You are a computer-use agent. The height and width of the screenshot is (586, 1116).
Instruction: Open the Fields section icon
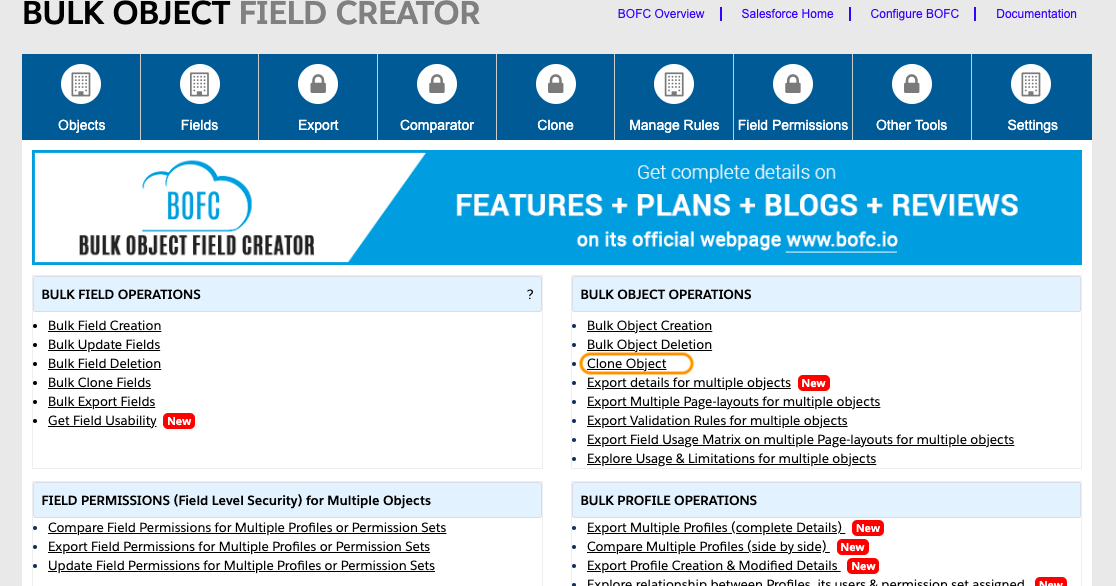(x=199, y=84)
